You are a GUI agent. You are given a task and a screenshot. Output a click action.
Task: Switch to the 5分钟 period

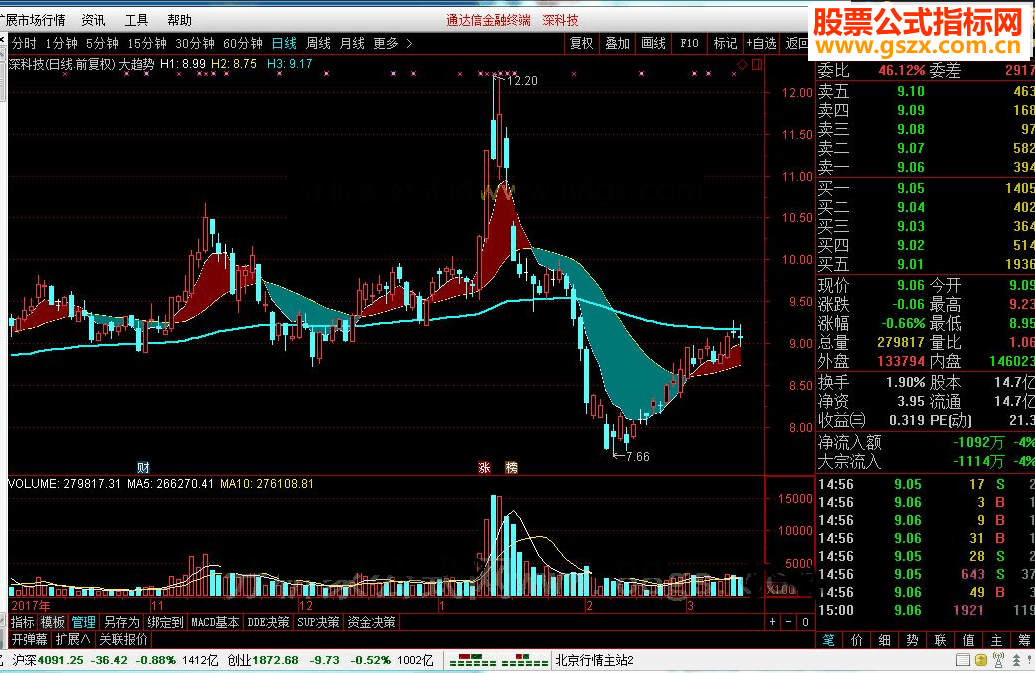point(102,44)
